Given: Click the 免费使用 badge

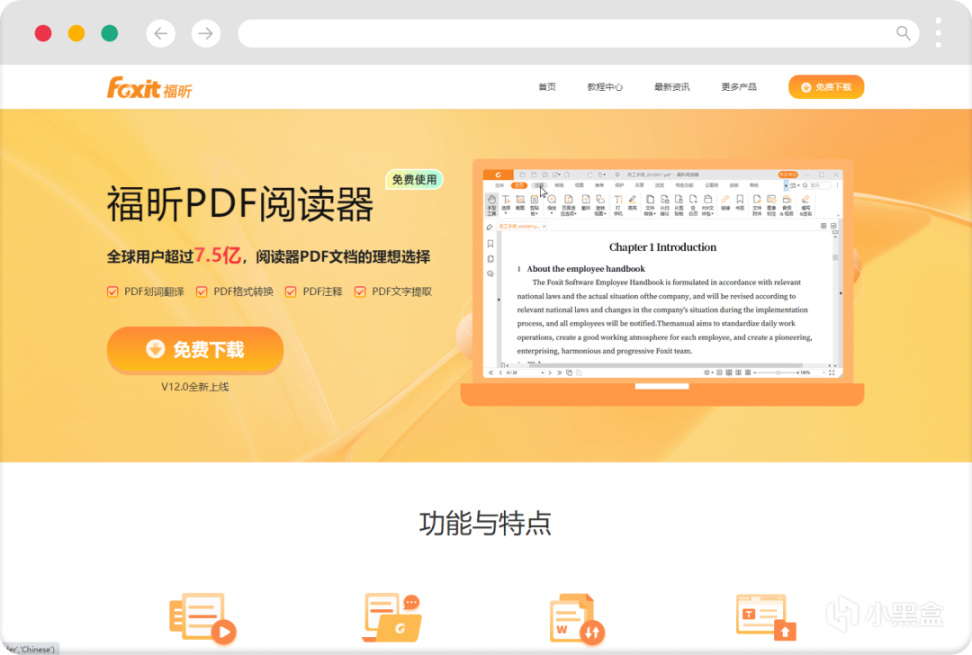Looking at the screenshot, I should 414,180.
